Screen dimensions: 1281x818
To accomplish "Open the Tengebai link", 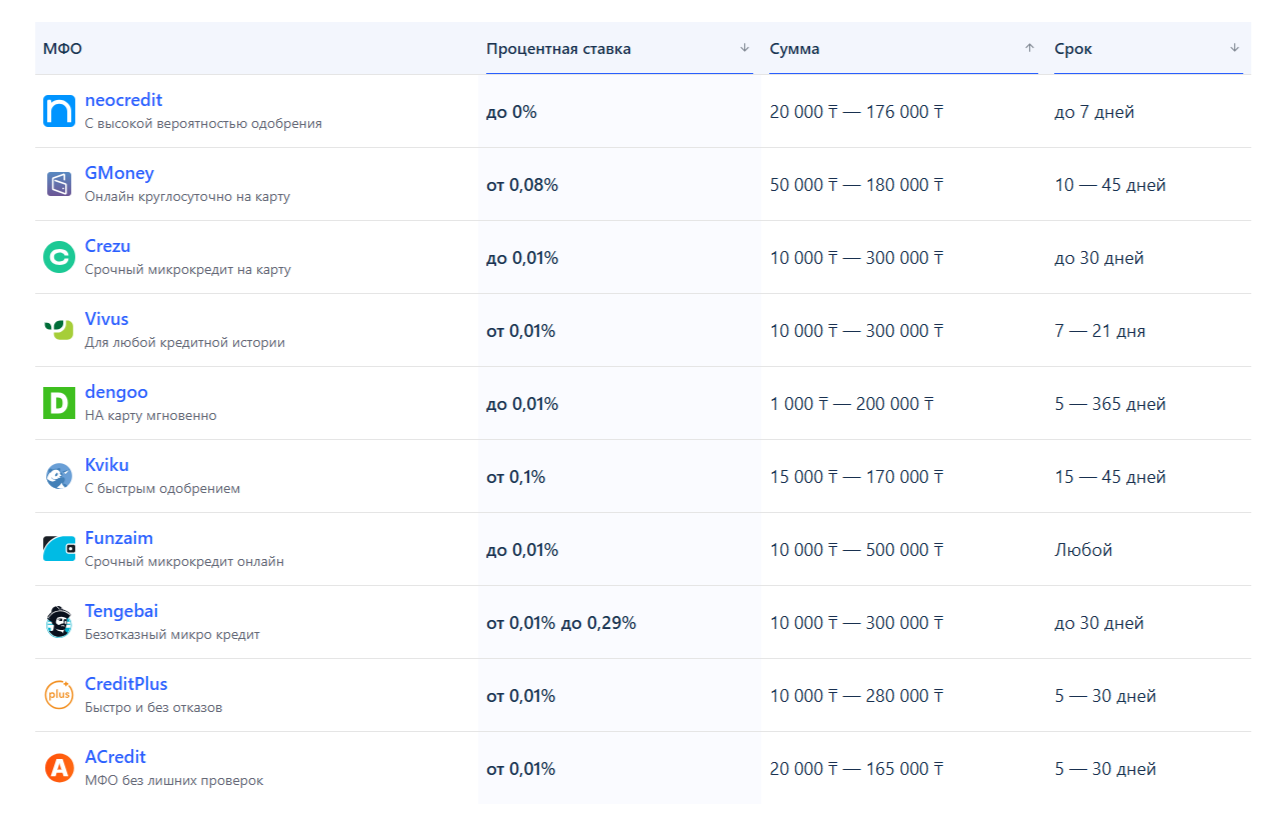I will tap(121, 611).
